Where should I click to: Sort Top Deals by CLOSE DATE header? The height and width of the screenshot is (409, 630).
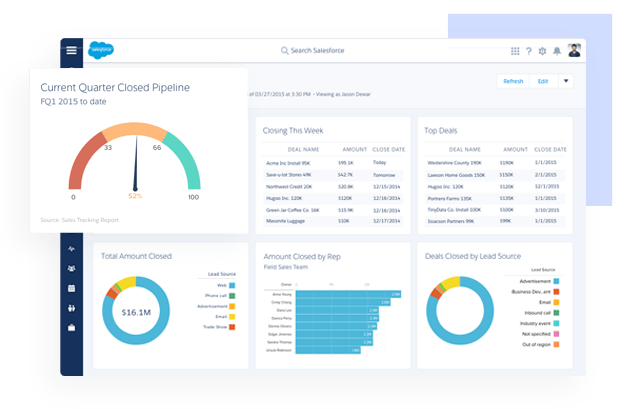tap(550, 149)
